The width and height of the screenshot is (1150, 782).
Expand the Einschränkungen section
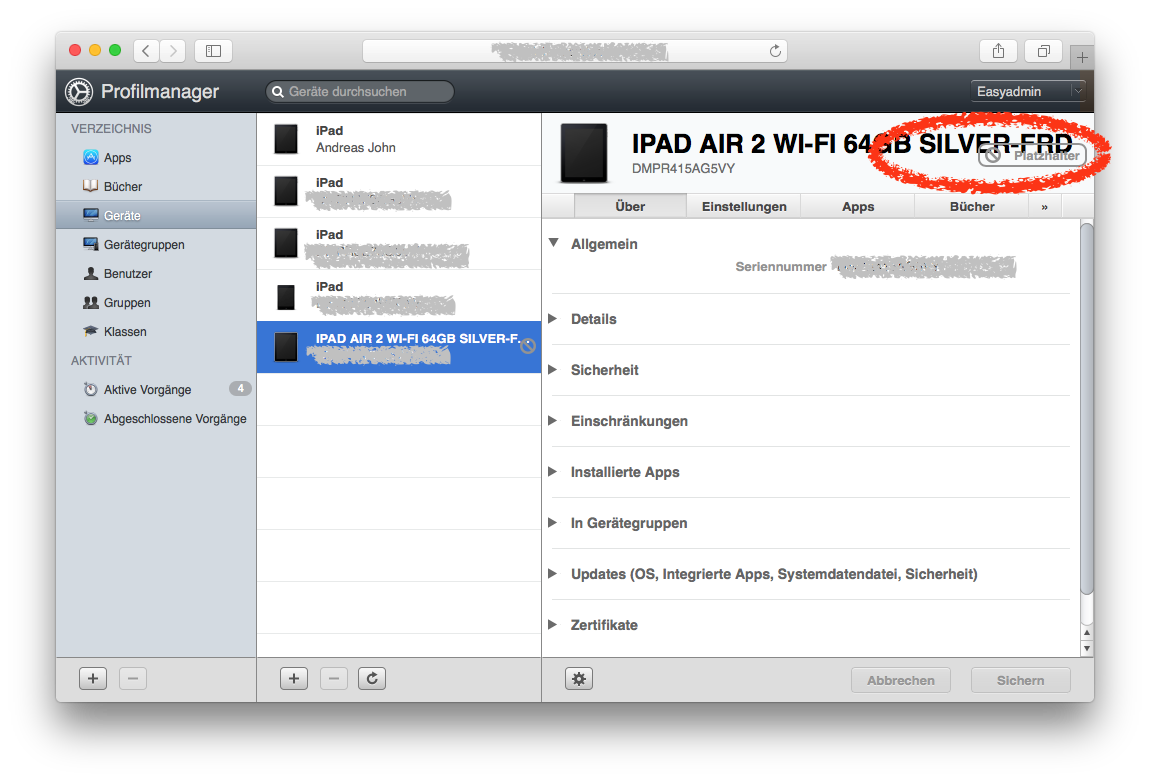point(553,420)
